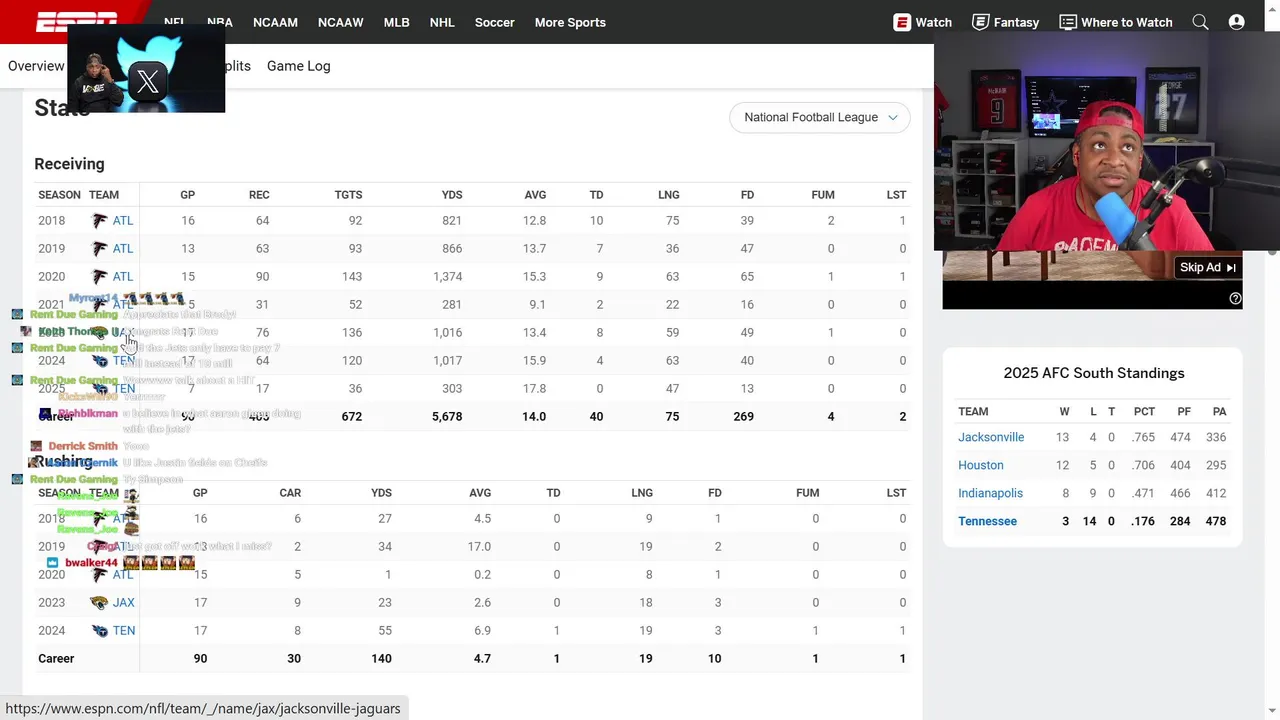Viewport: 1280px width, 720px height.
Task: Open the NCAAW menu
Action: coord(341,22)
